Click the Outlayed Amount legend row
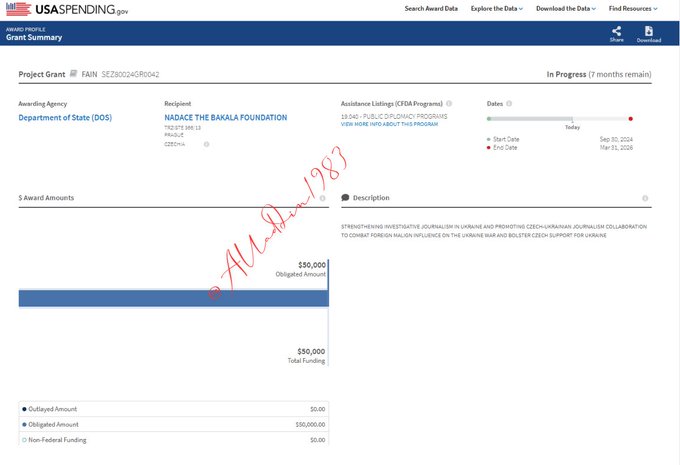The image size is (680, 465). click(173, 409)
